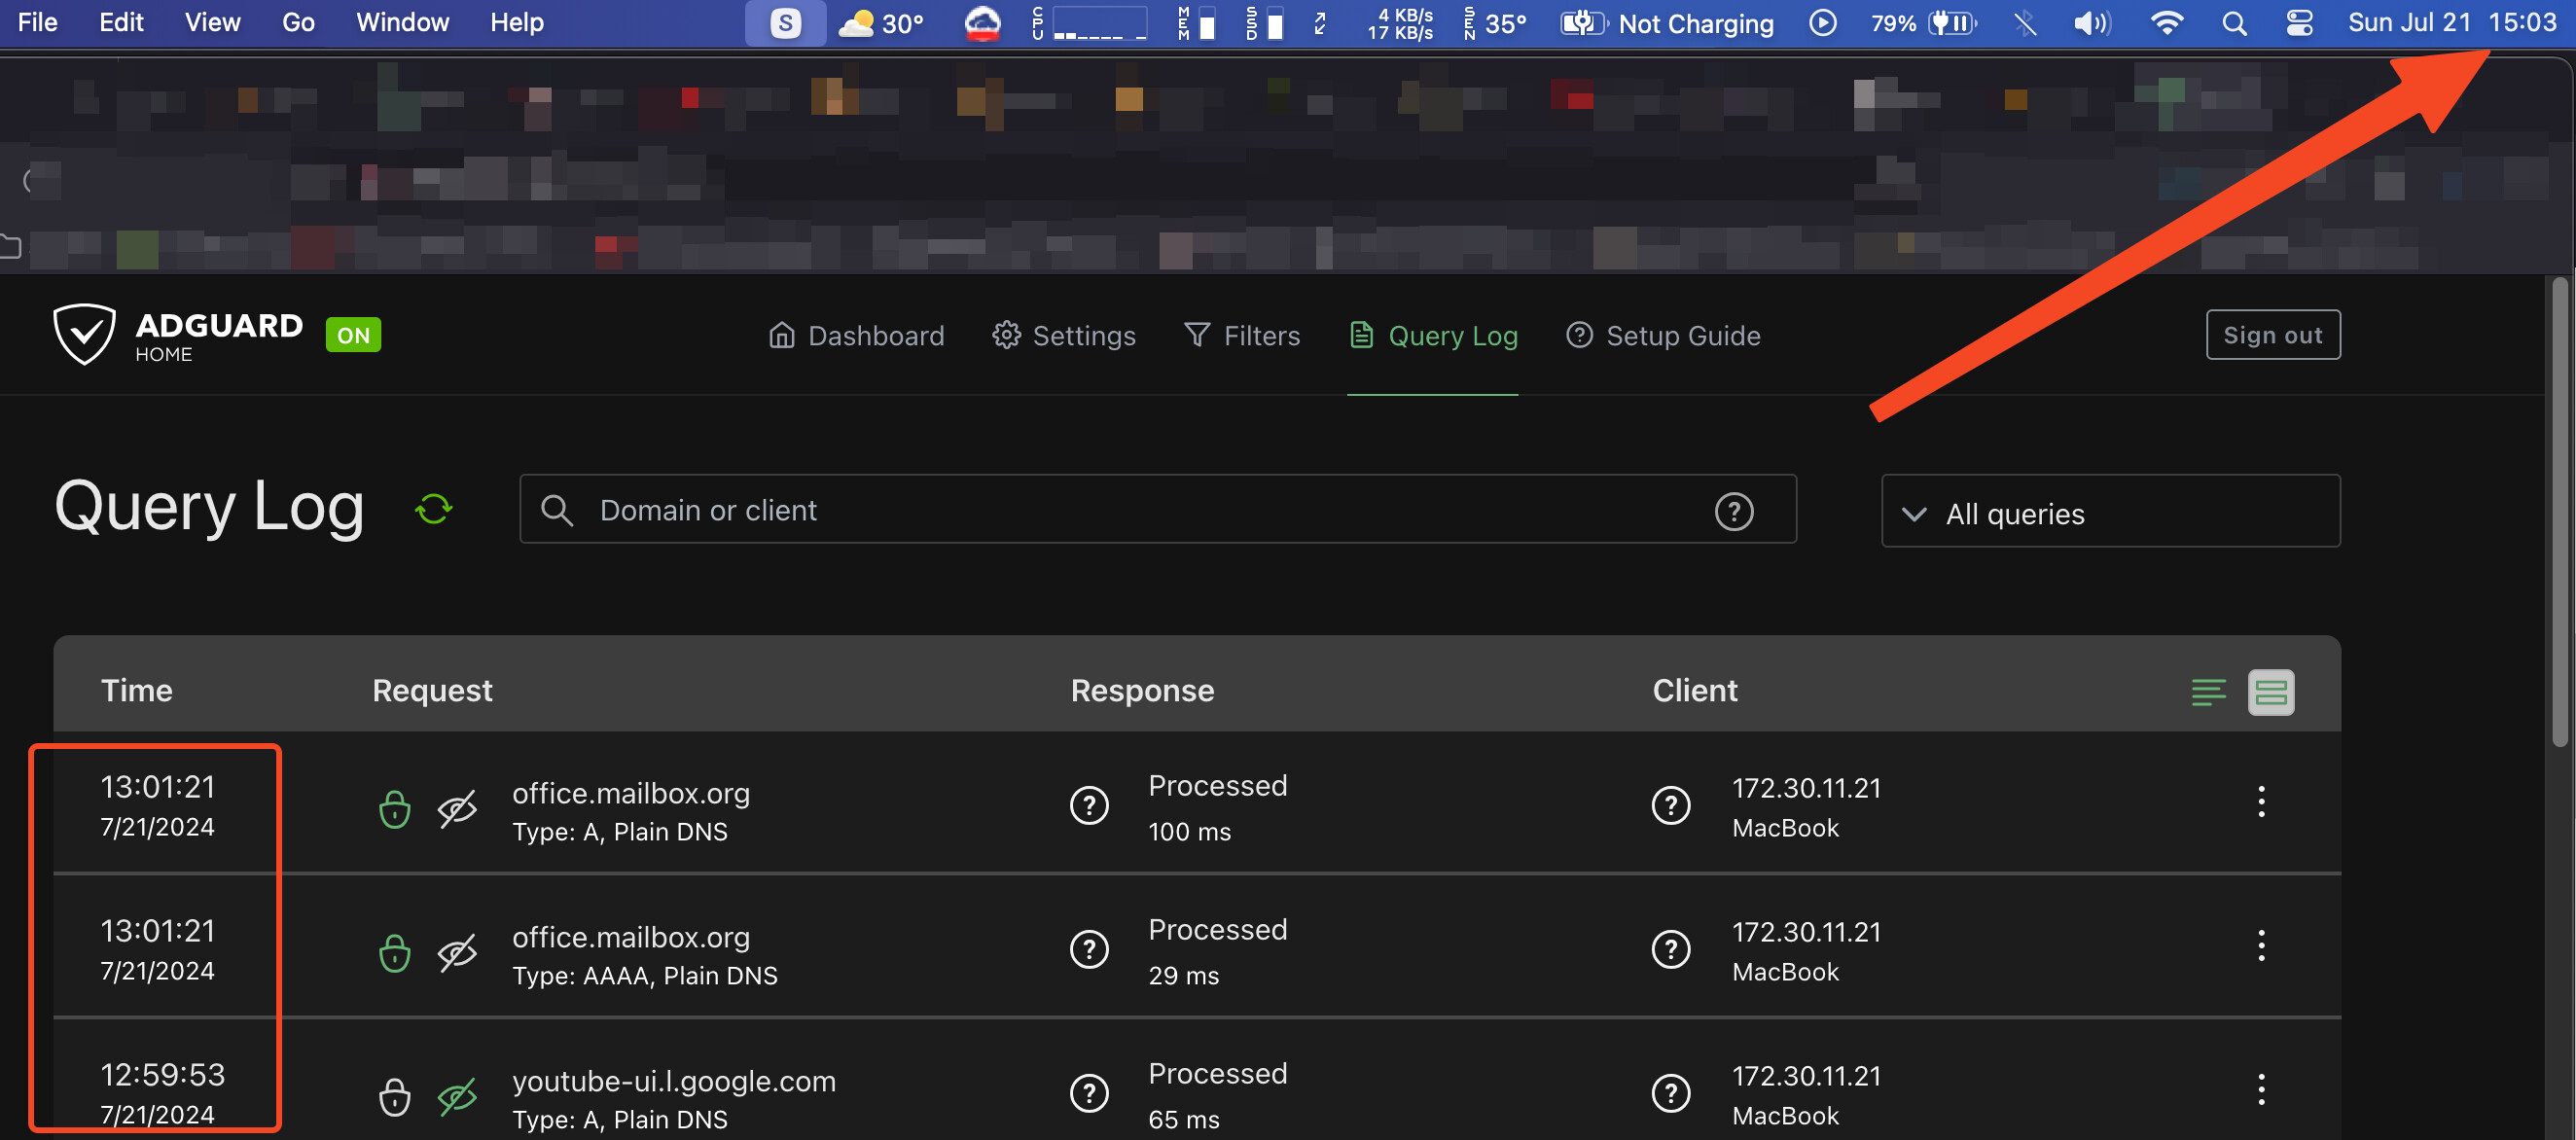
Task: Click the Domain or client search field
Action: [x=1100, y=510]
